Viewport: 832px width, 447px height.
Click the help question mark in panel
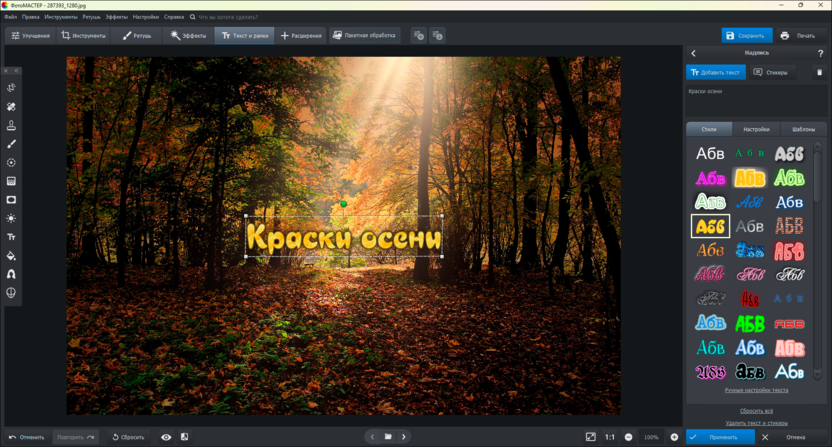coord(822,53)
